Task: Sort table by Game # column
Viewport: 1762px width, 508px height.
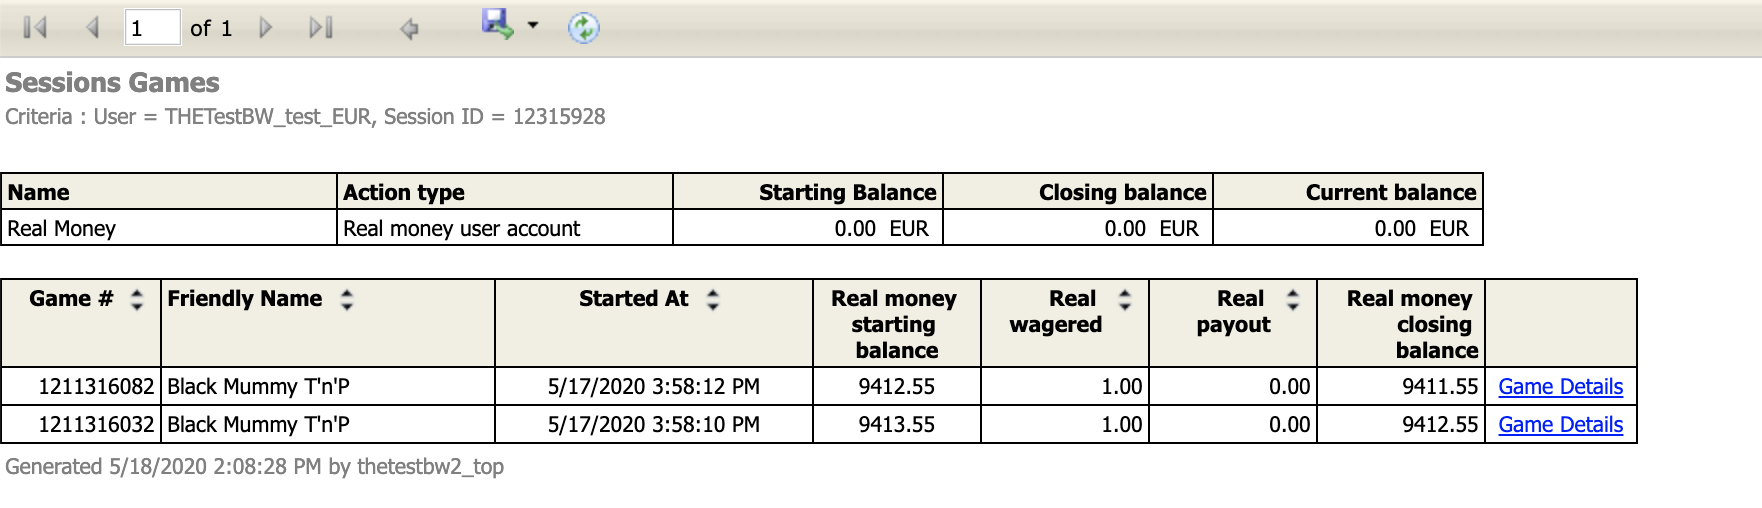Action: (x=137, y=299)
